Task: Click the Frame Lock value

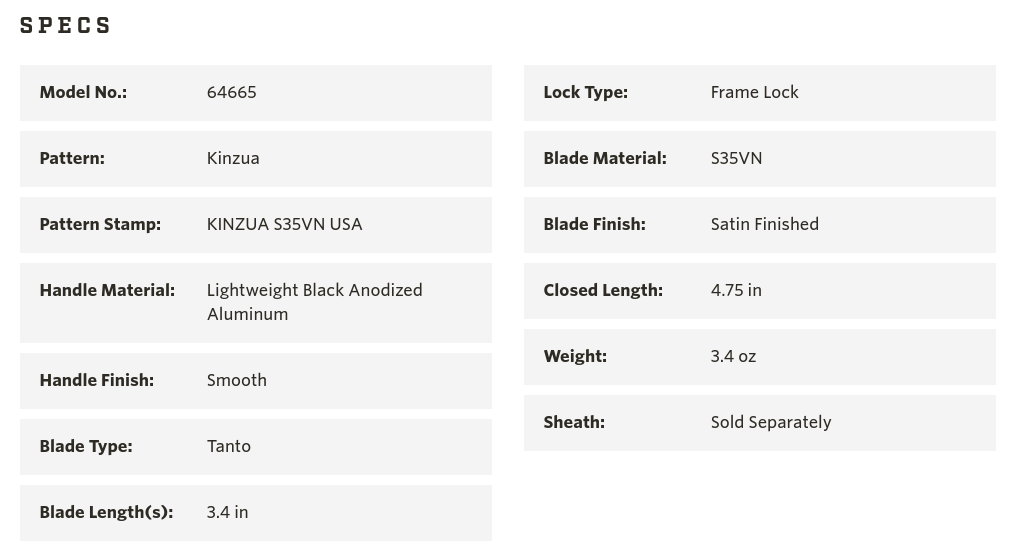Action: click(755, 93)
